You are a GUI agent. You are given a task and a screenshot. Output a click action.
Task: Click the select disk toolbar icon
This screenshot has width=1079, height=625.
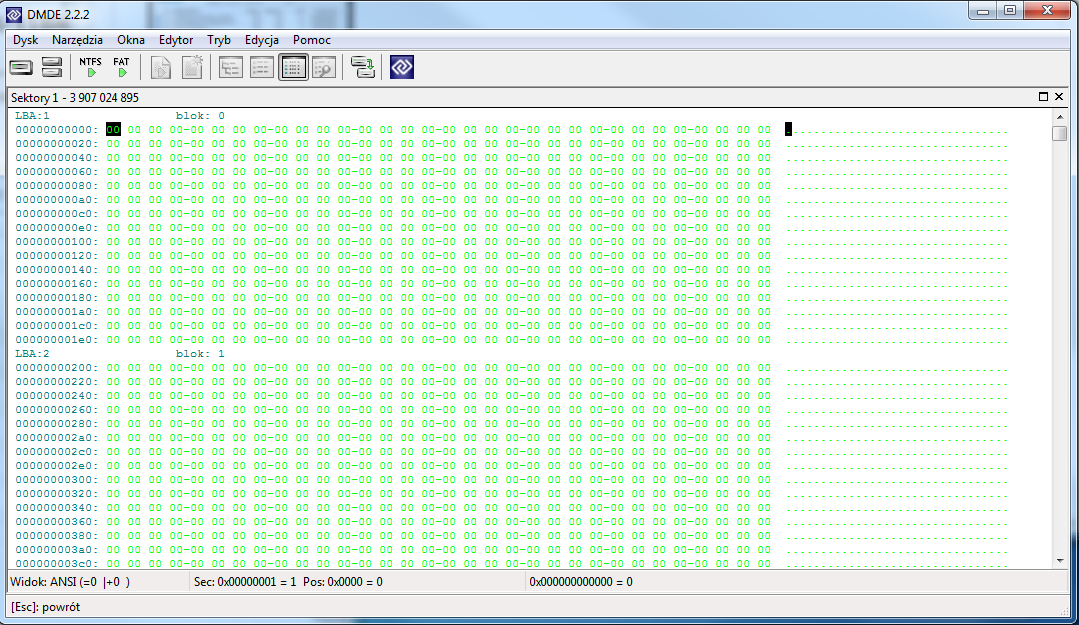click(x=21, y=67)
